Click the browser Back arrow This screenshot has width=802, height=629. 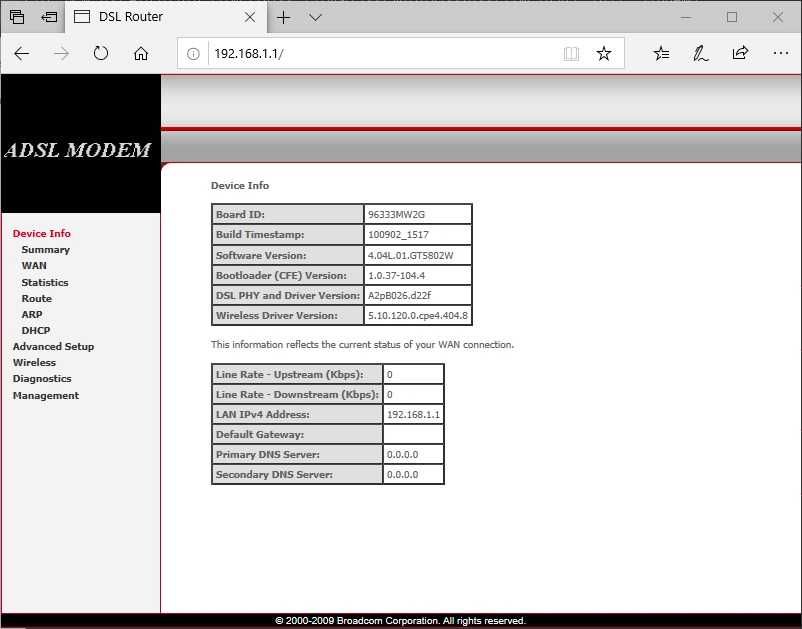coord(21,53)
